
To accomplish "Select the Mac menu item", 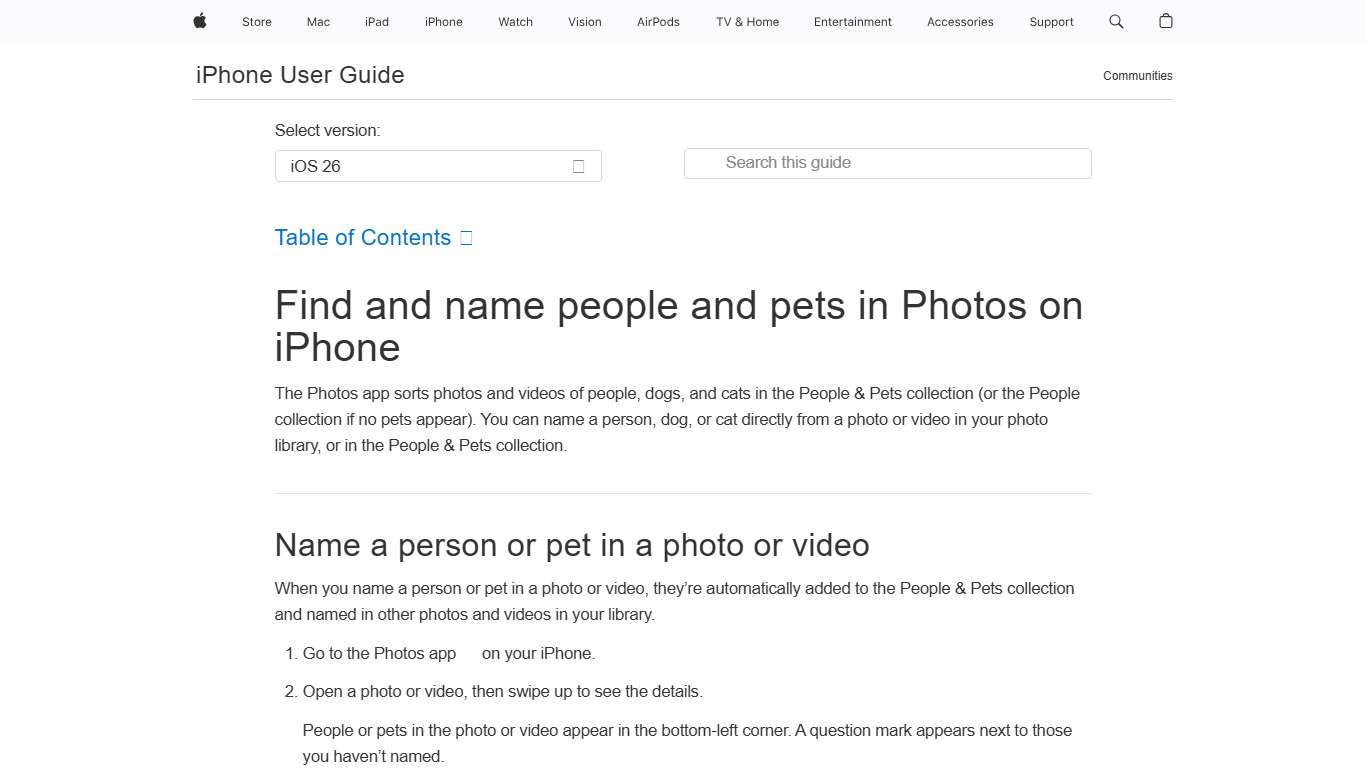I will pyautogui.click(x=317, y=21).
